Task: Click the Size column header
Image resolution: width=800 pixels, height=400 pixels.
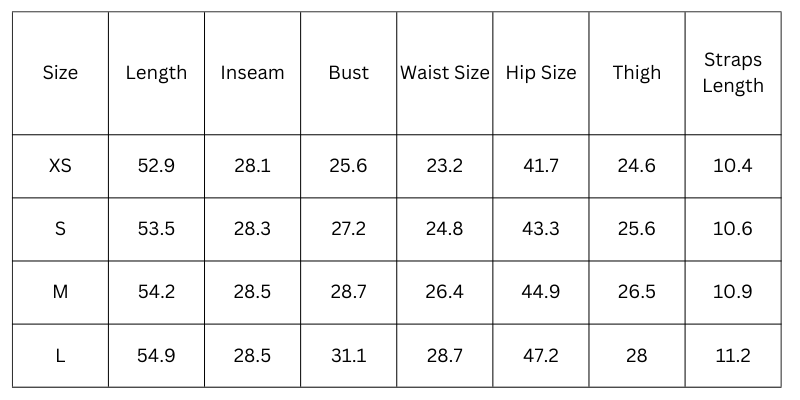Action: click(60, 73)
